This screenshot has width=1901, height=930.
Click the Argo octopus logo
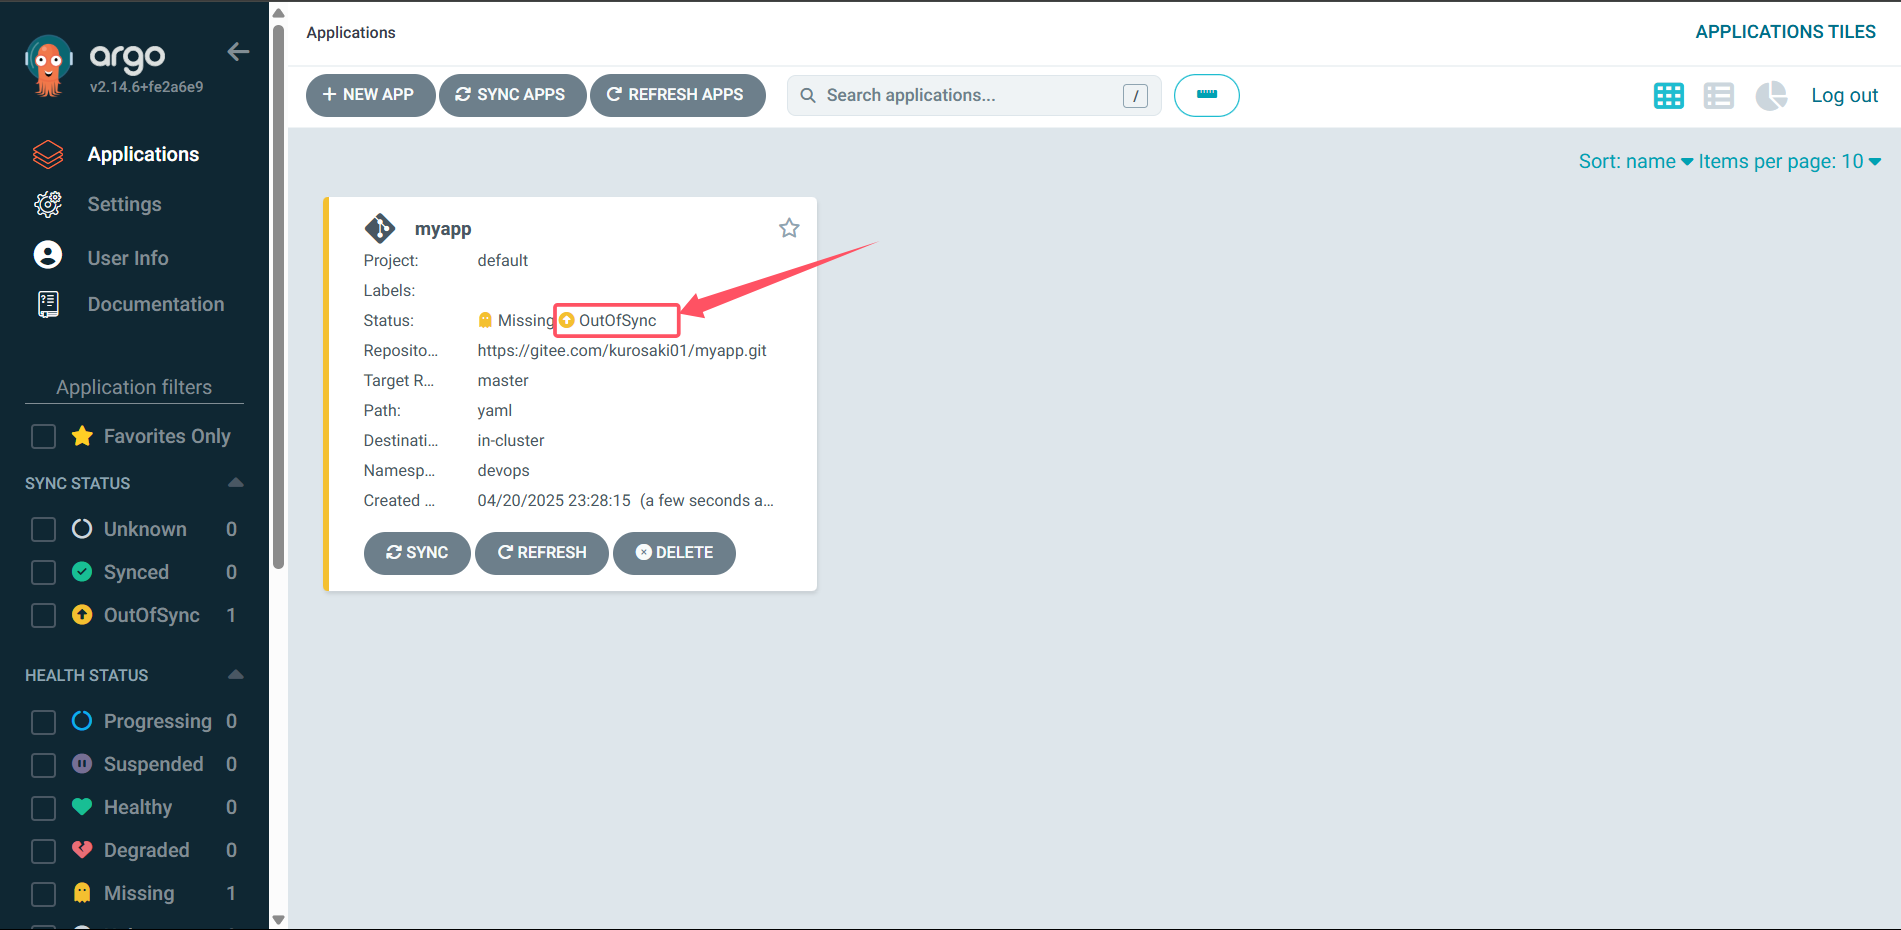(x=48, y=66)
